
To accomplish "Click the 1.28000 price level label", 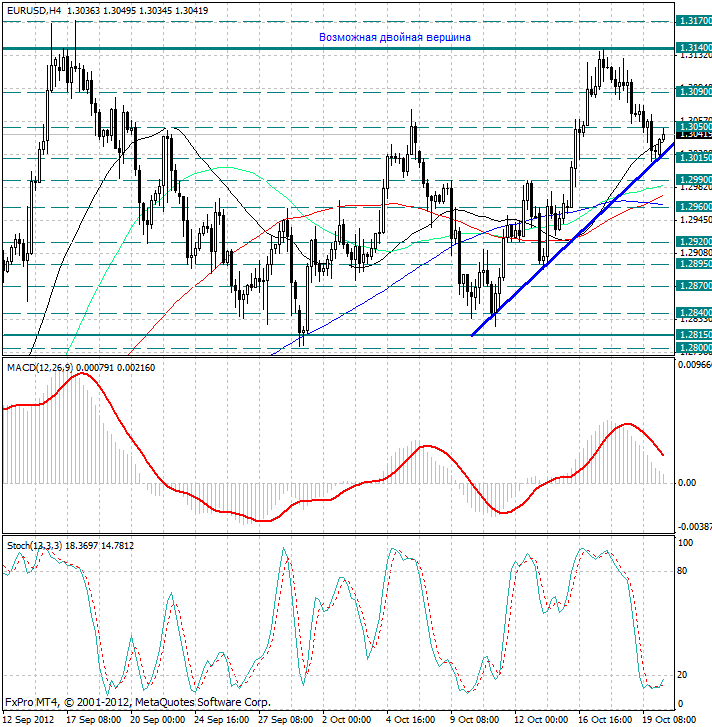I will (694, 348).
